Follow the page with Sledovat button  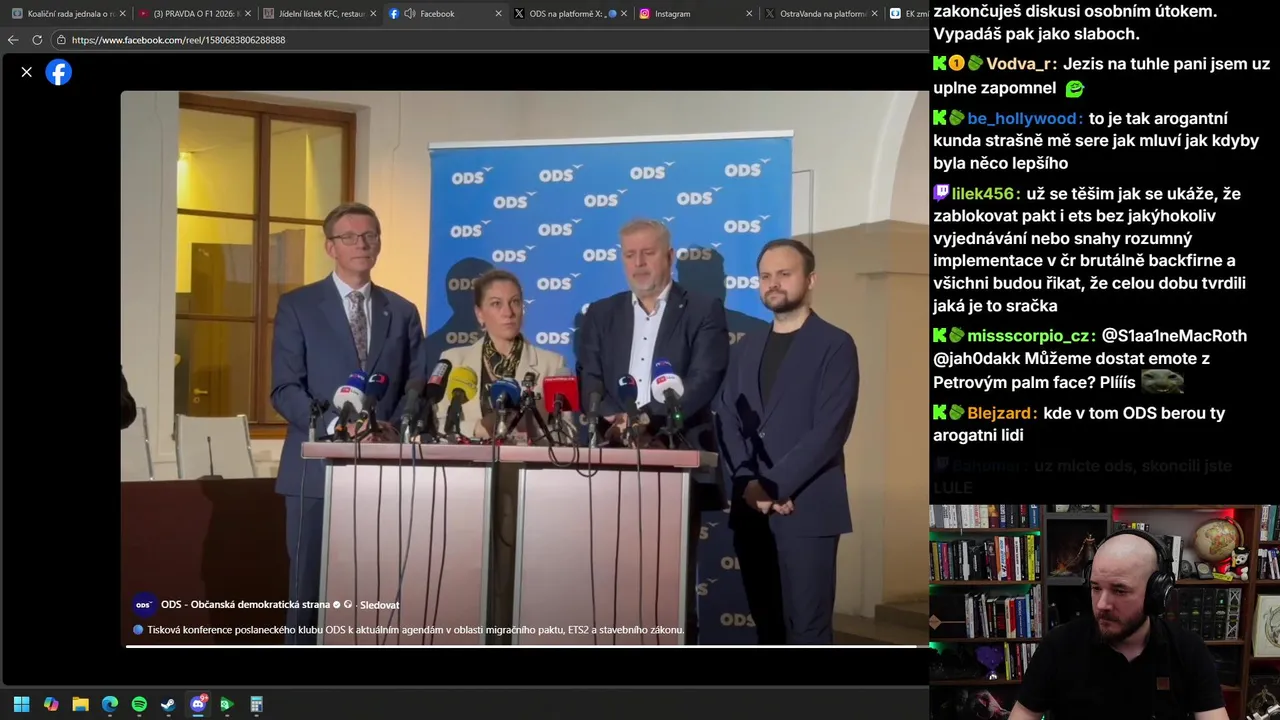coord(380,605)
